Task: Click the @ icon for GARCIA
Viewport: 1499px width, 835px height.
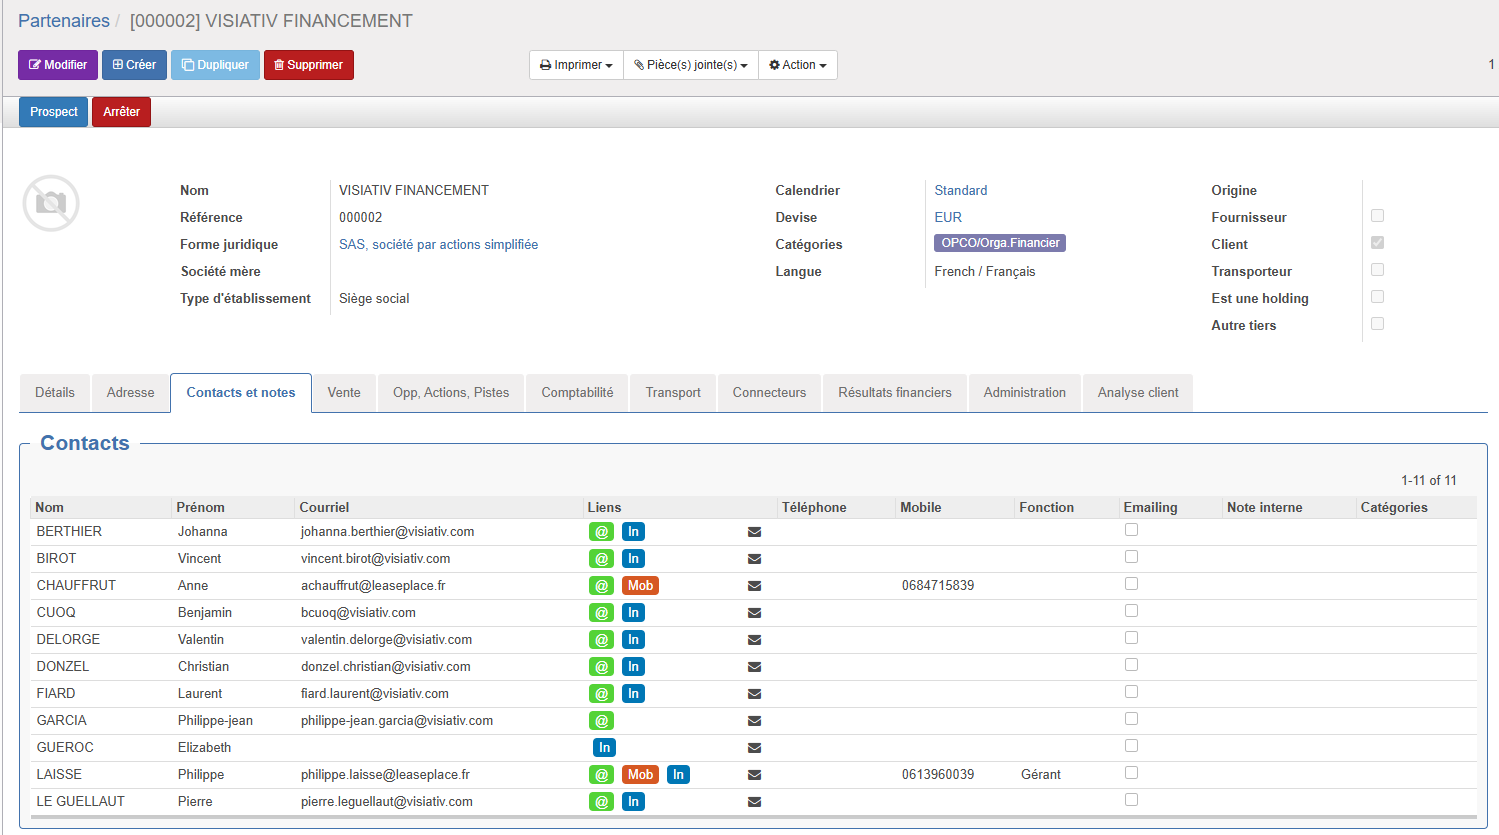Action: pos(601,721)
